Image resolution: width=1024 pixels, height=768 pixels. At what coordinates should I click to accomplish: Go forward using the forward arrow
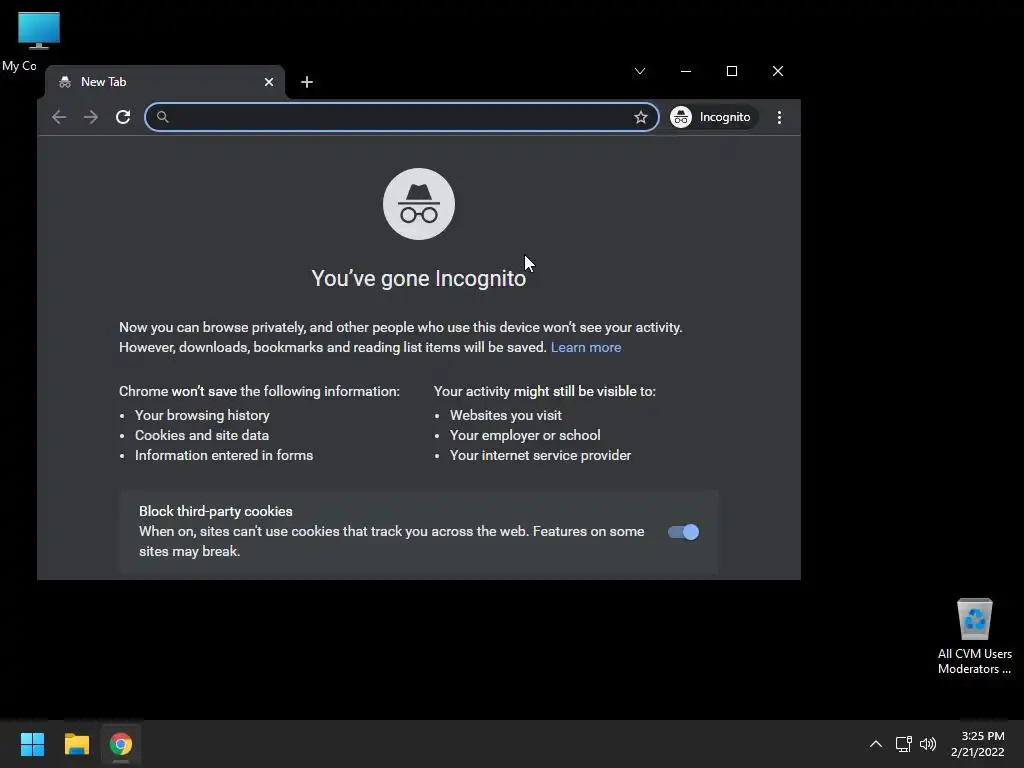click(91, 117)
